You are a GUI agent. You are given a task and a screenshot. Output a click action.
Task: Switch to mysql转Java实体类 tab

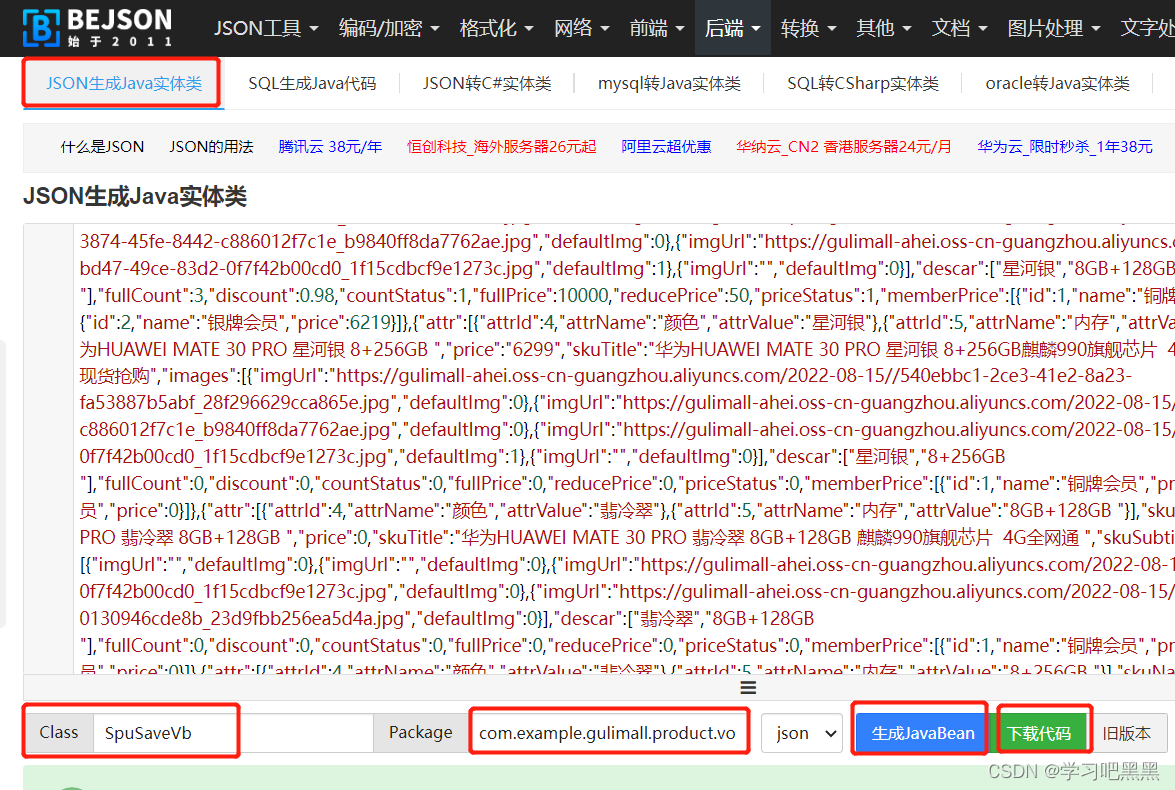click(669, 83)
